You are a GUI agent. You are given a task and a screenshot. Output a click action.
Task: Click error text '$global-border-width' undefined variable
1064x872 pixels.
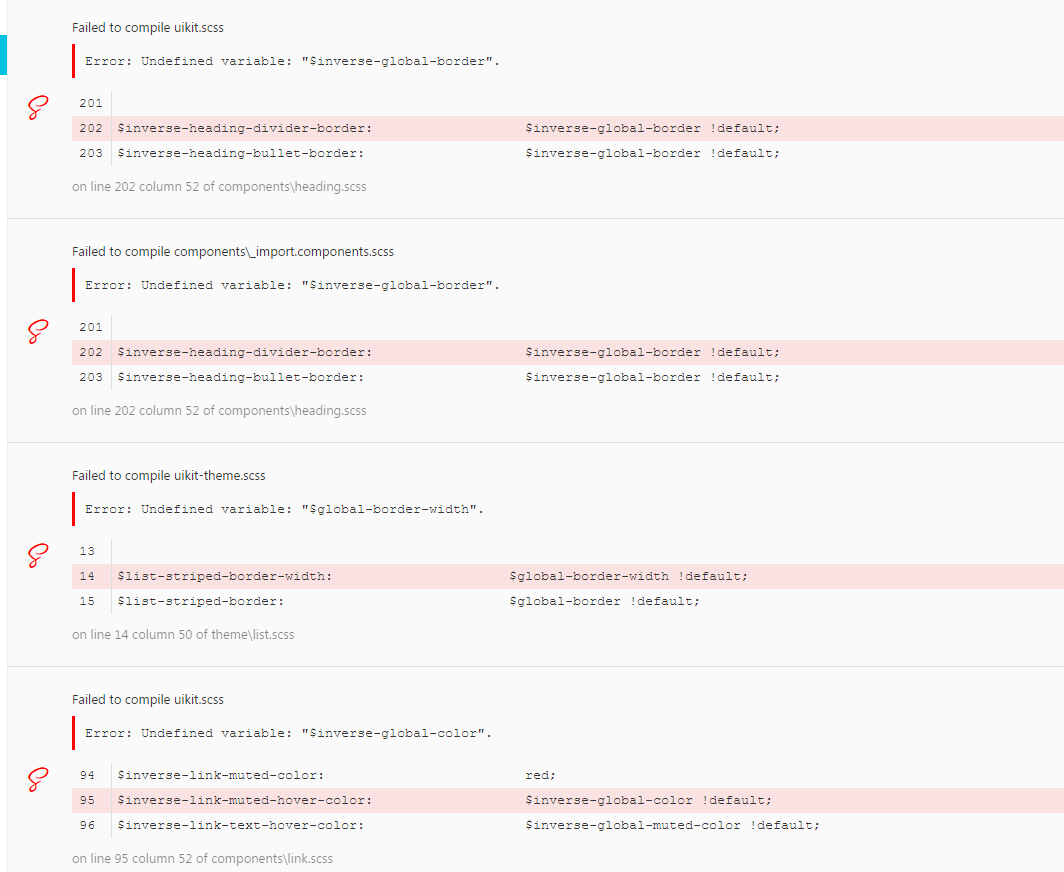[284, 509]
